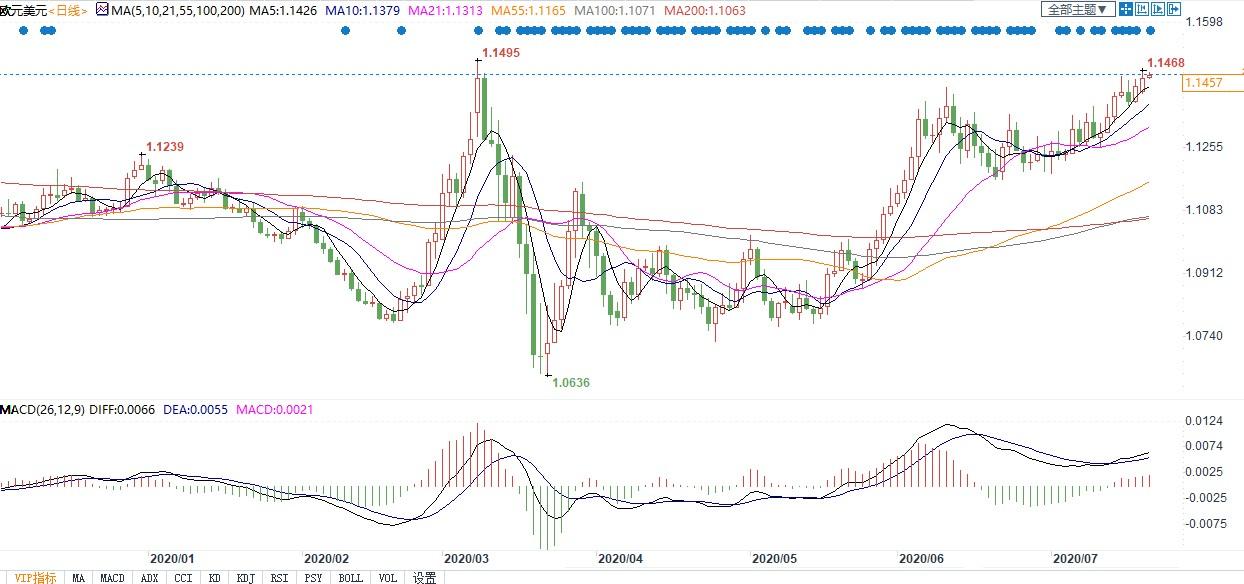Screen dimensions: 1244x584
Task: Click the 1.1495 high price marker
Action: coord(500,52)
